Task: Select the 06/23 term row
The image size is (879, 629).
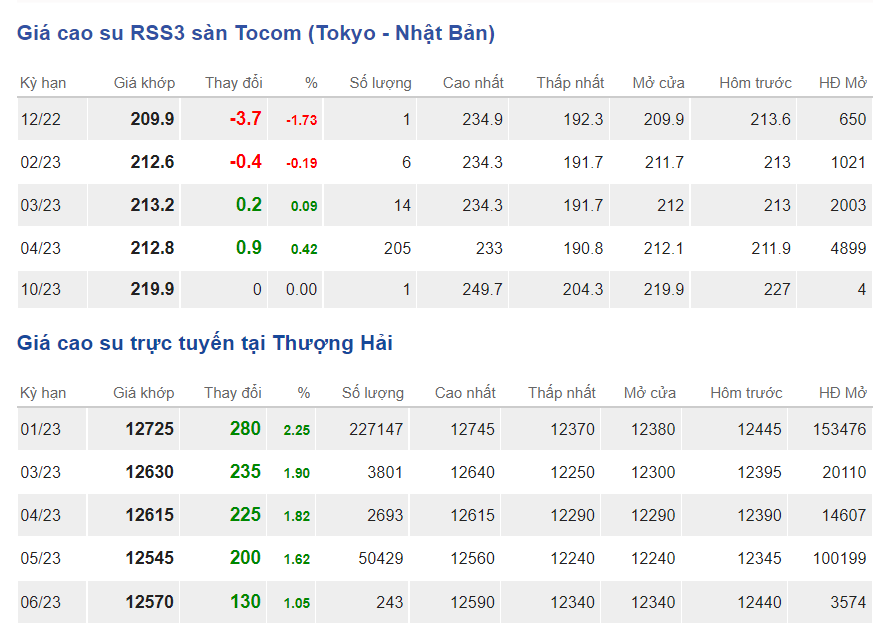Action: tap(41, 602)
